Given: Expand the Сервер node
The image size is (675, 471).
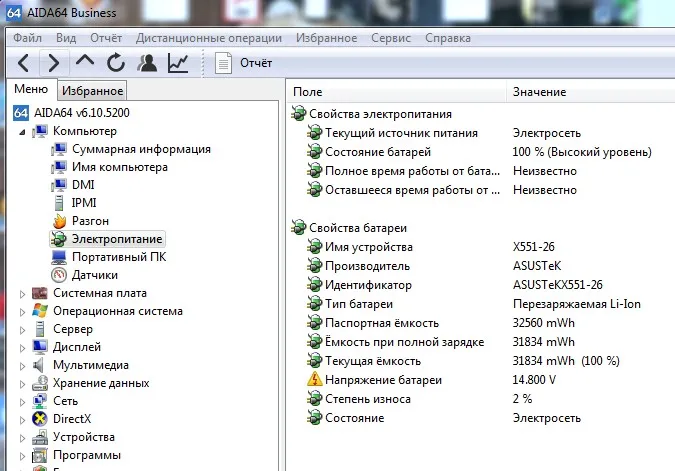Looking at the screenshot, I should (22, 330).
